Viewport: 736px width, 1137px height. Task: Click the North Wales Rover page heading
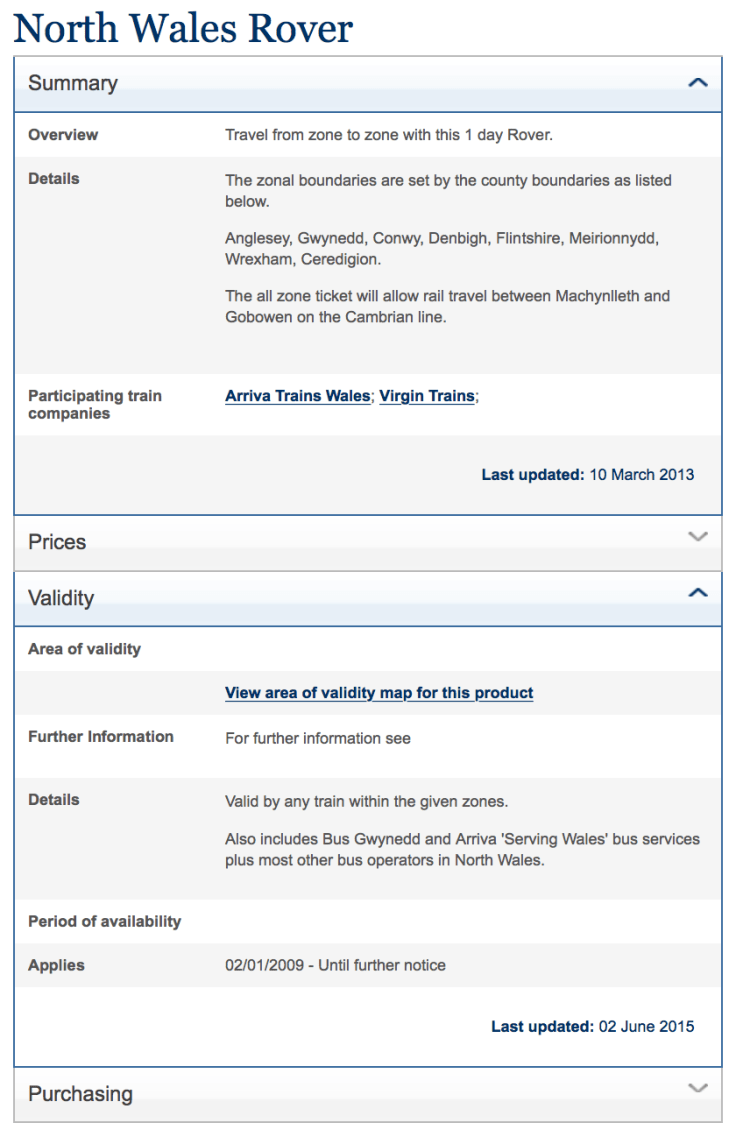(x=183, y=28)
